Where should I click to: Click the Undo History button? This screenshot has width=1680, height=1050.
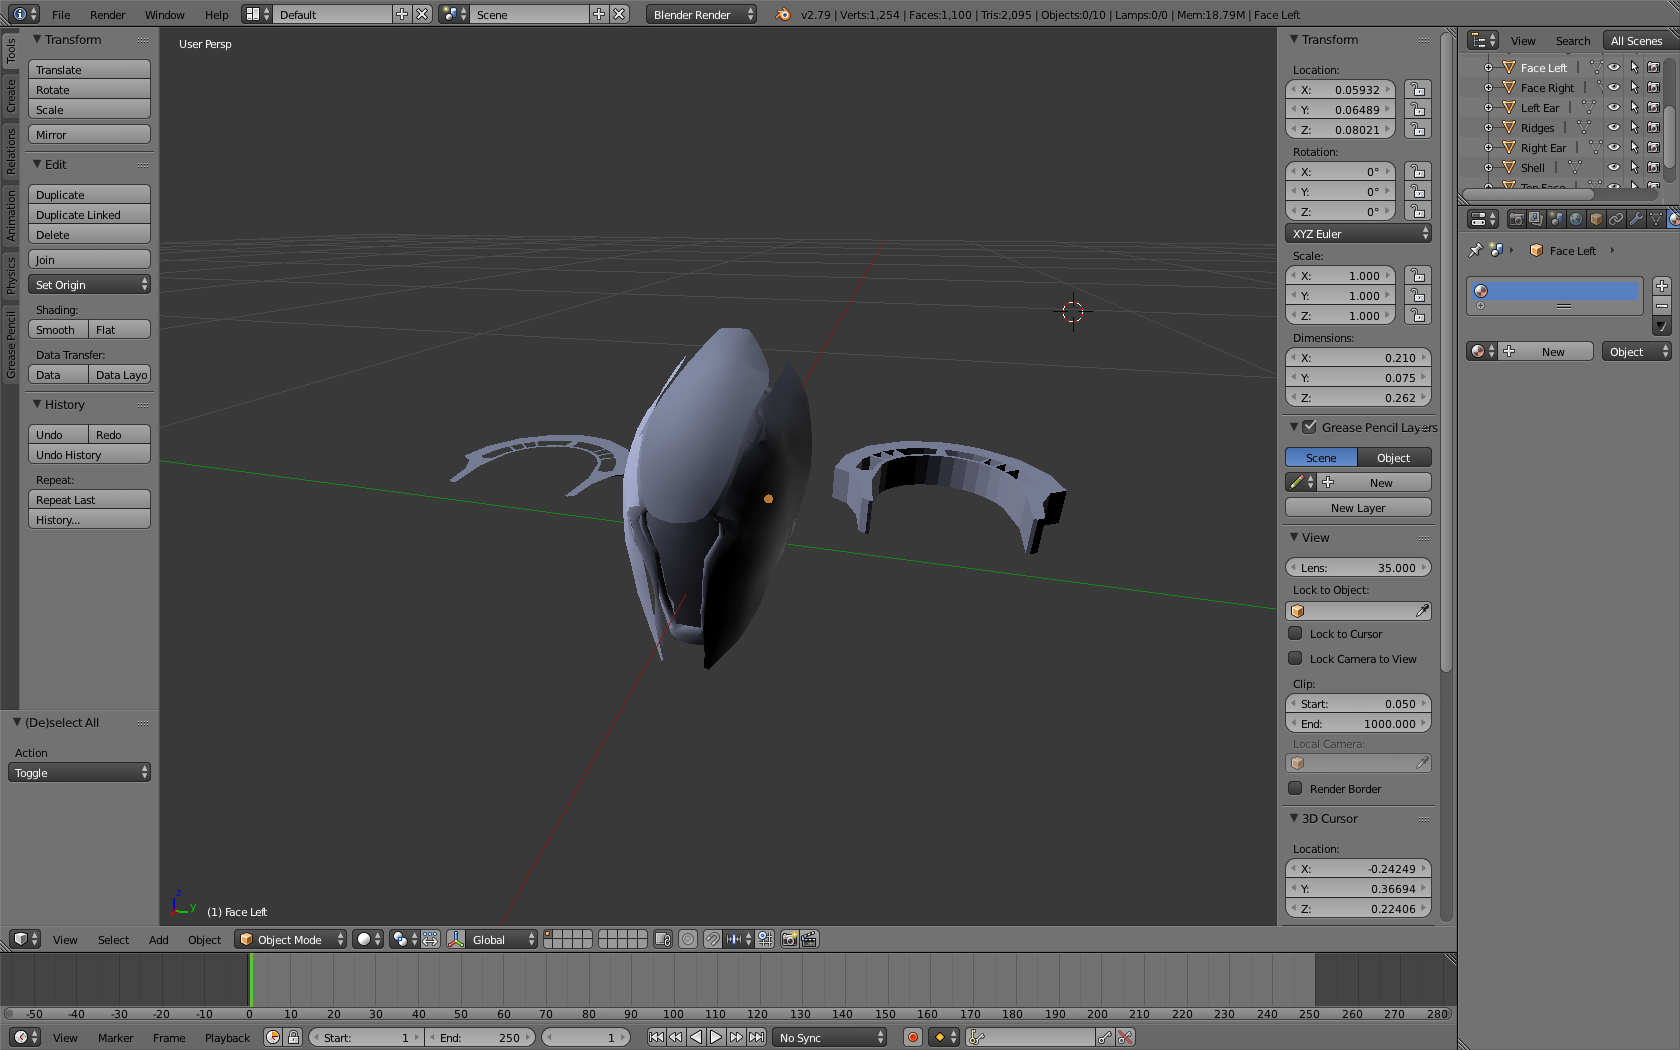89,454
